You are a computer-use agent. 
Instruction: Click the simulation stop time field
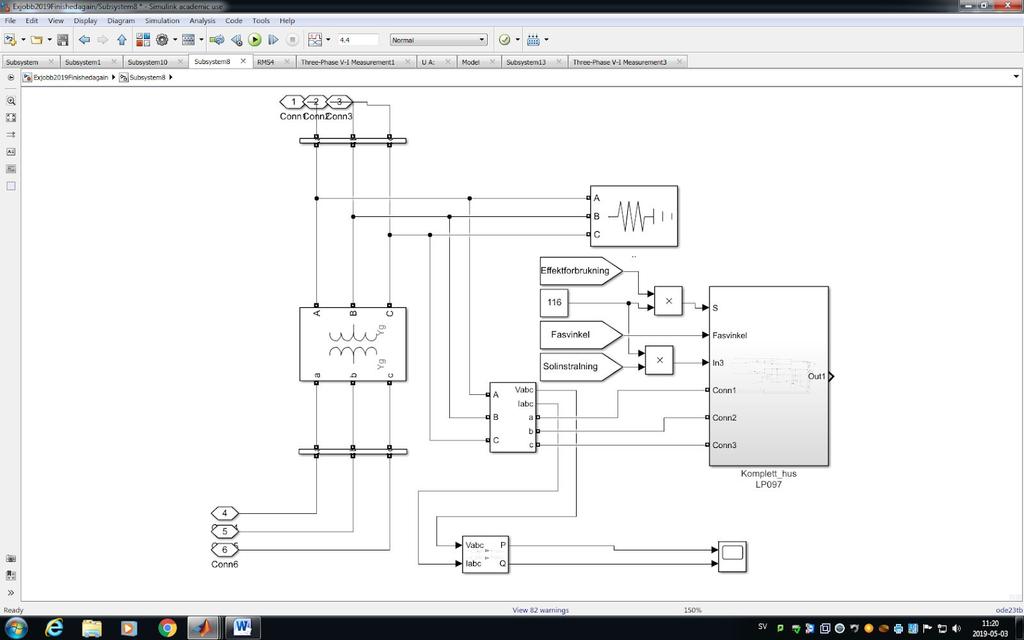(x=358, y=40)
